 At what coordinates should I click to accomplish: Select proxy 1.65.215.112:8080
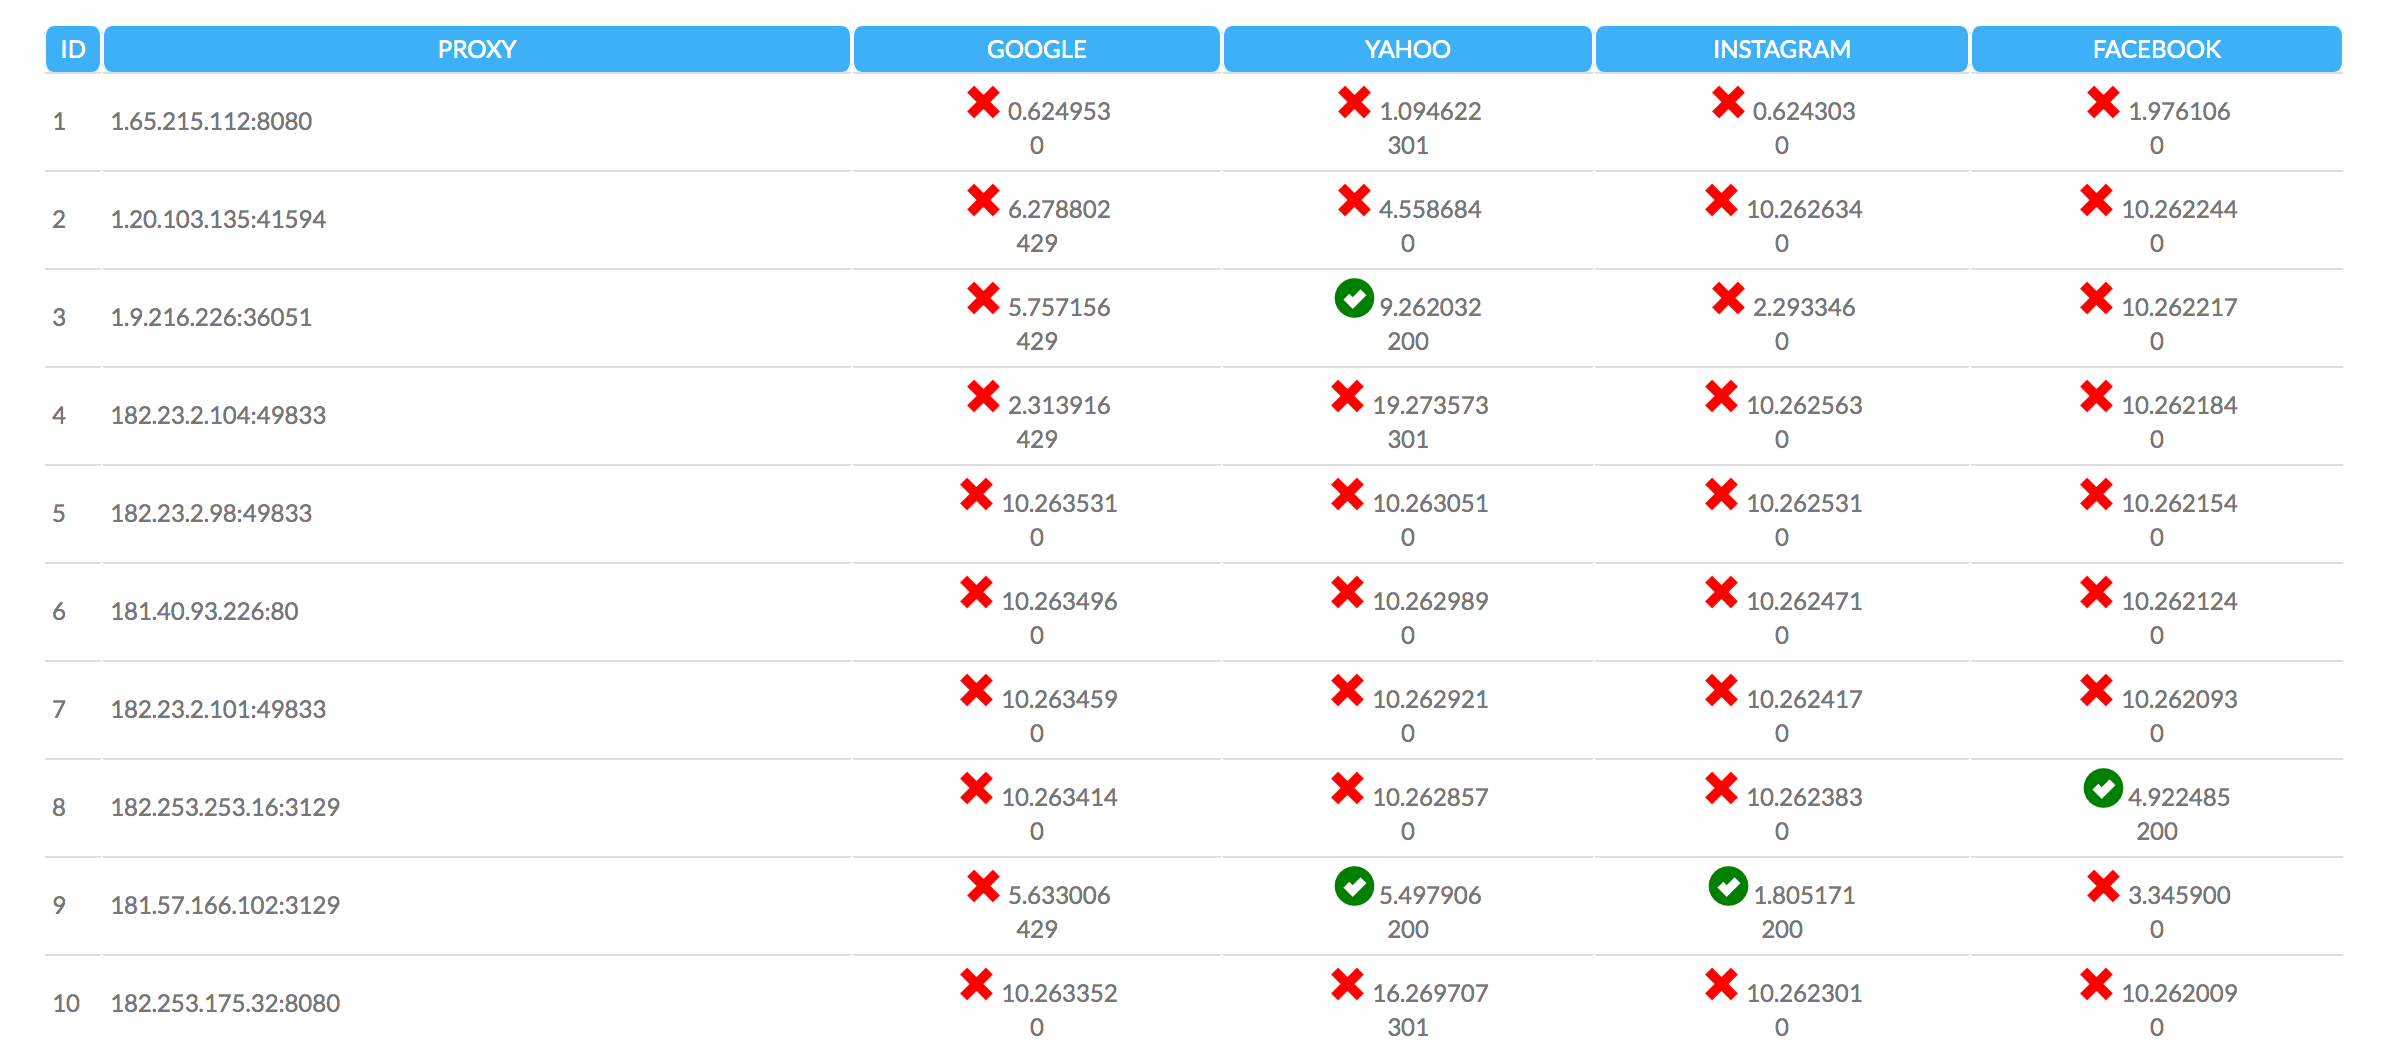(x=211, y=121)
